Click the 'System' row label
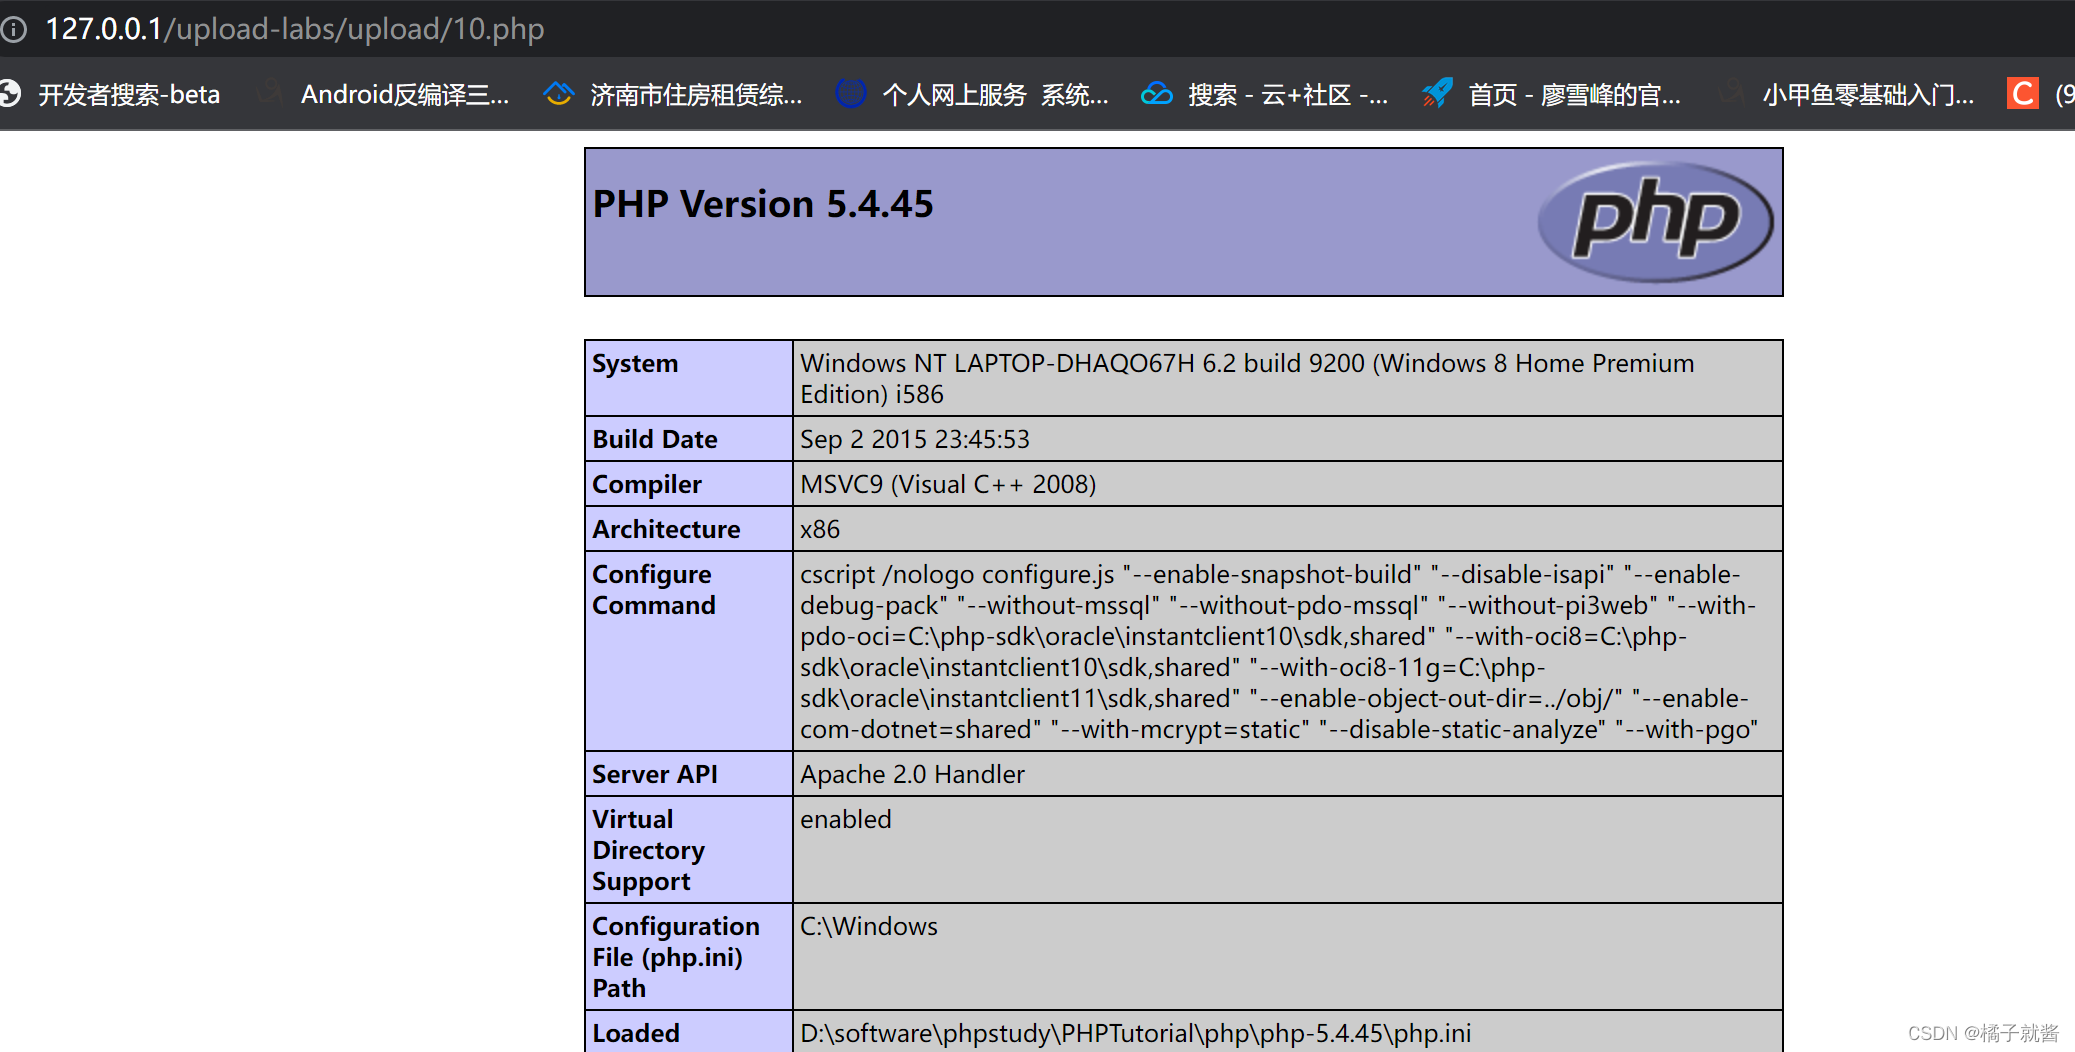This screenshot has width=2075, height=1052. click(635, 364)
